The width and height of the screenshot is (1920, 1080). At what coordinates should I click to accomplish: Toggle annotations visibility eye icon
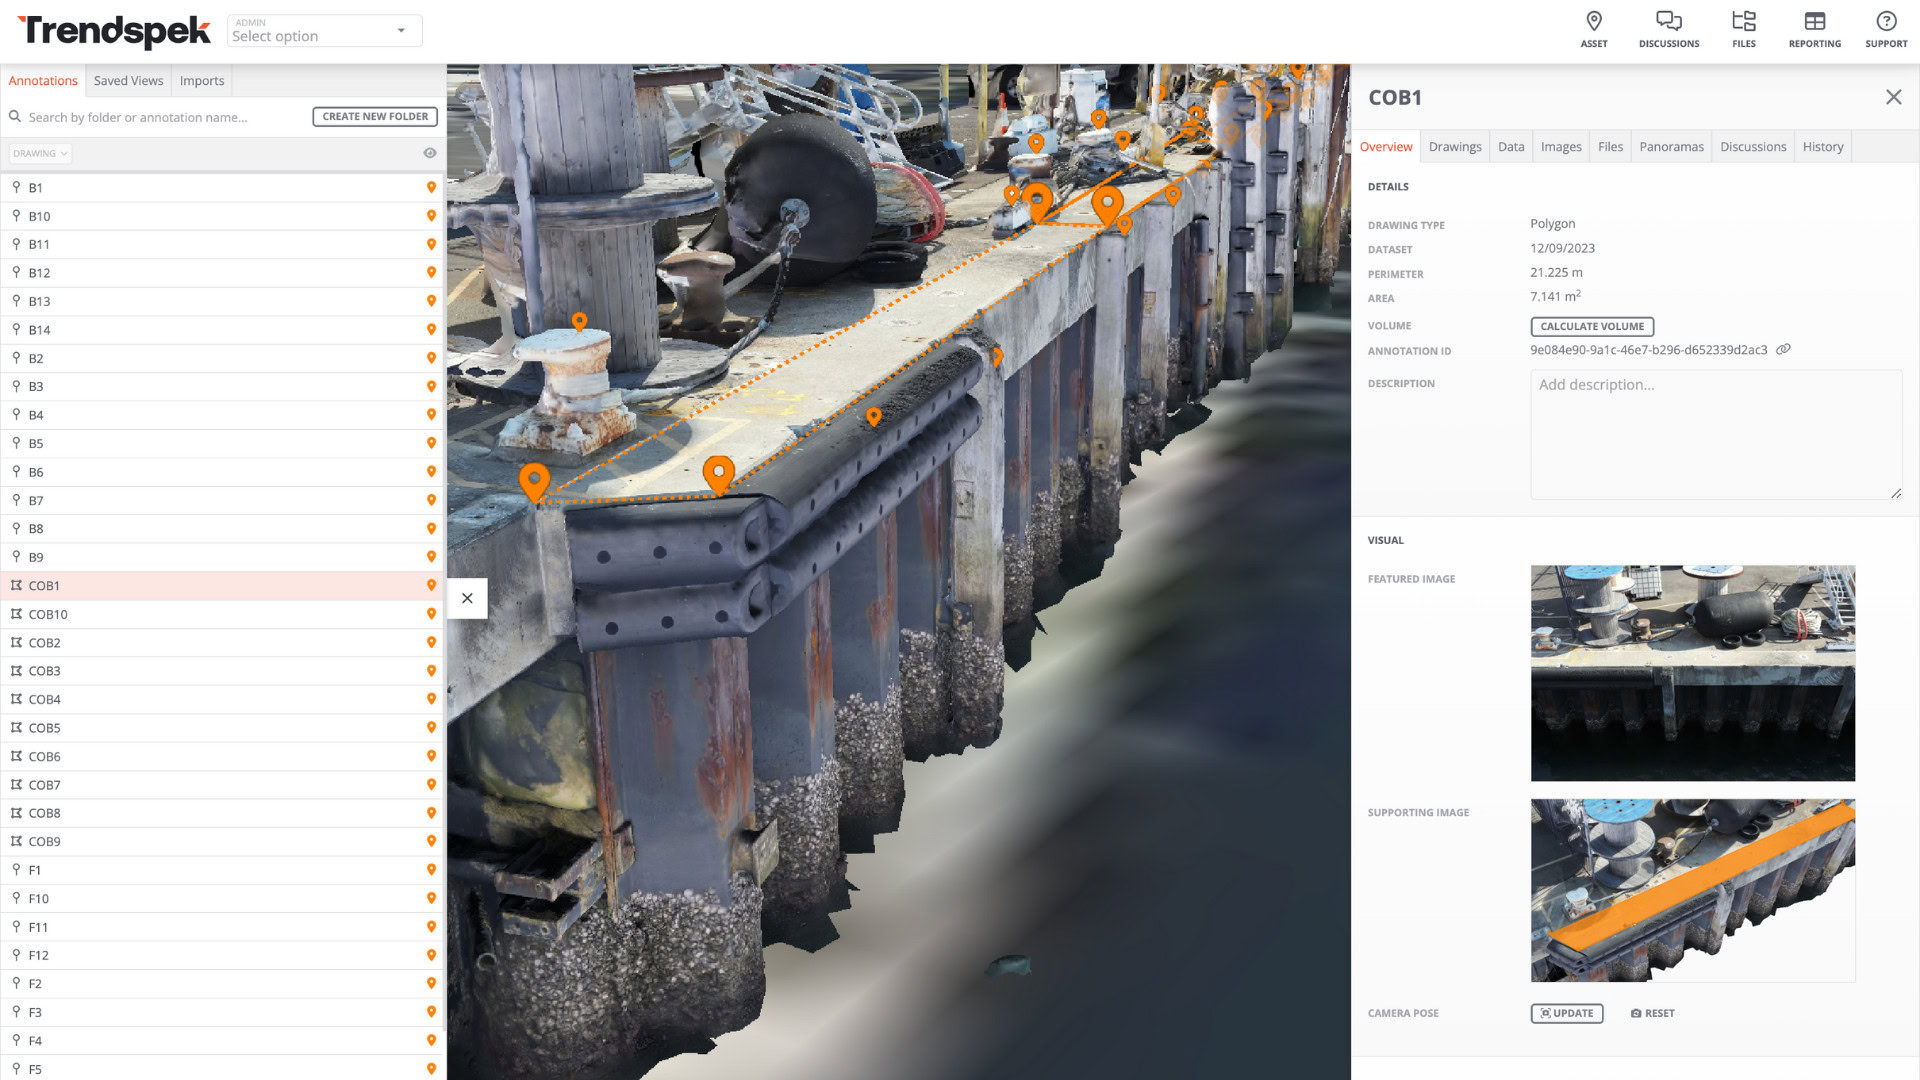coord(430,153)
